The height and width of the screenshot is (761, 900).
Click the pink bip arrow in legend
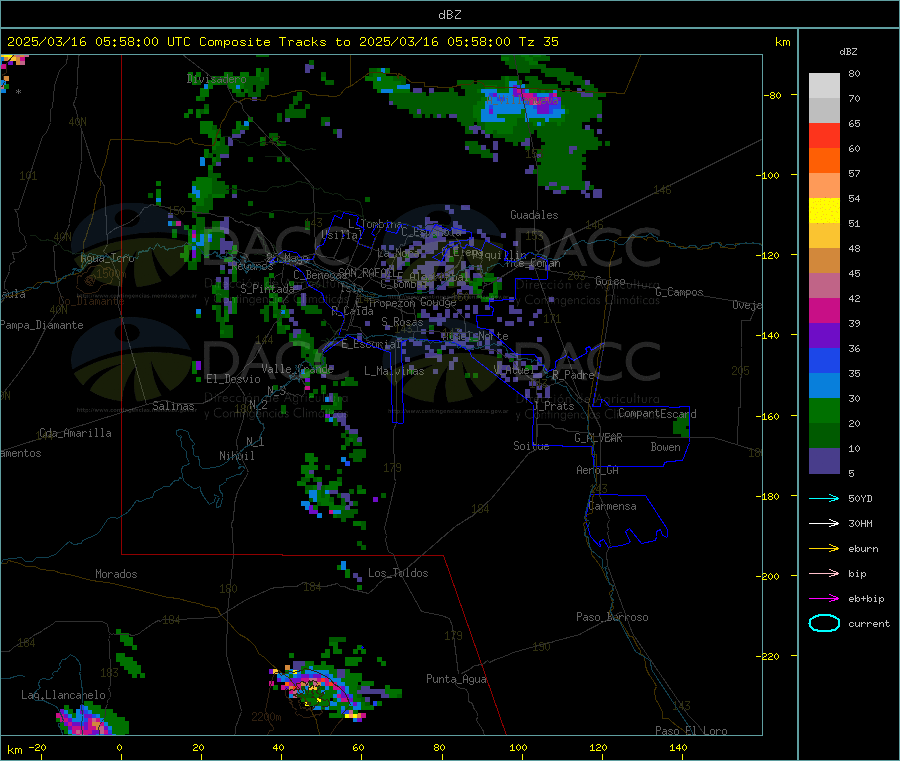click(824, 573)
